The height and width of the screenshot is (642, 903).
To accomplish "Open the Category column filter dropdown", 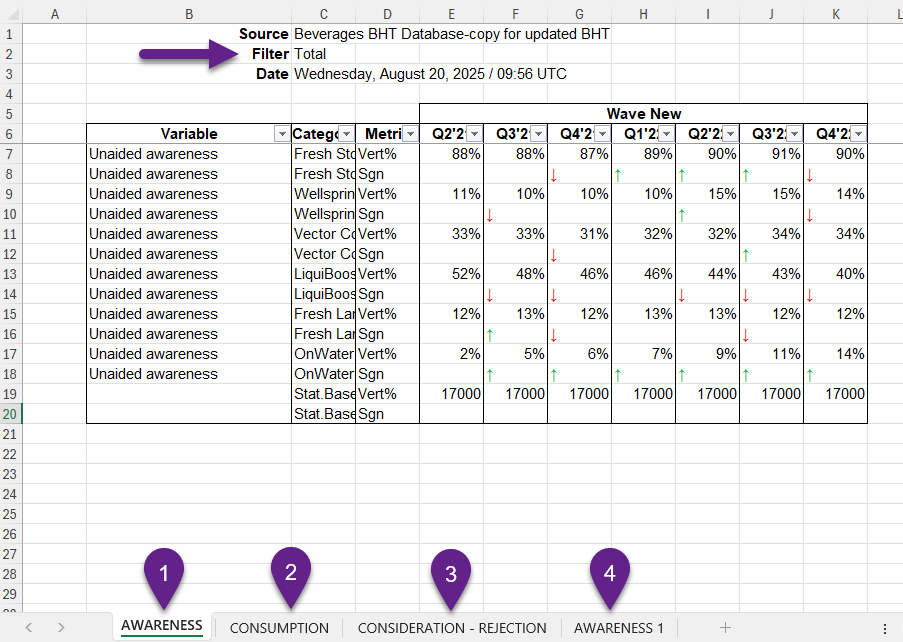I will (x=345, y=134).
